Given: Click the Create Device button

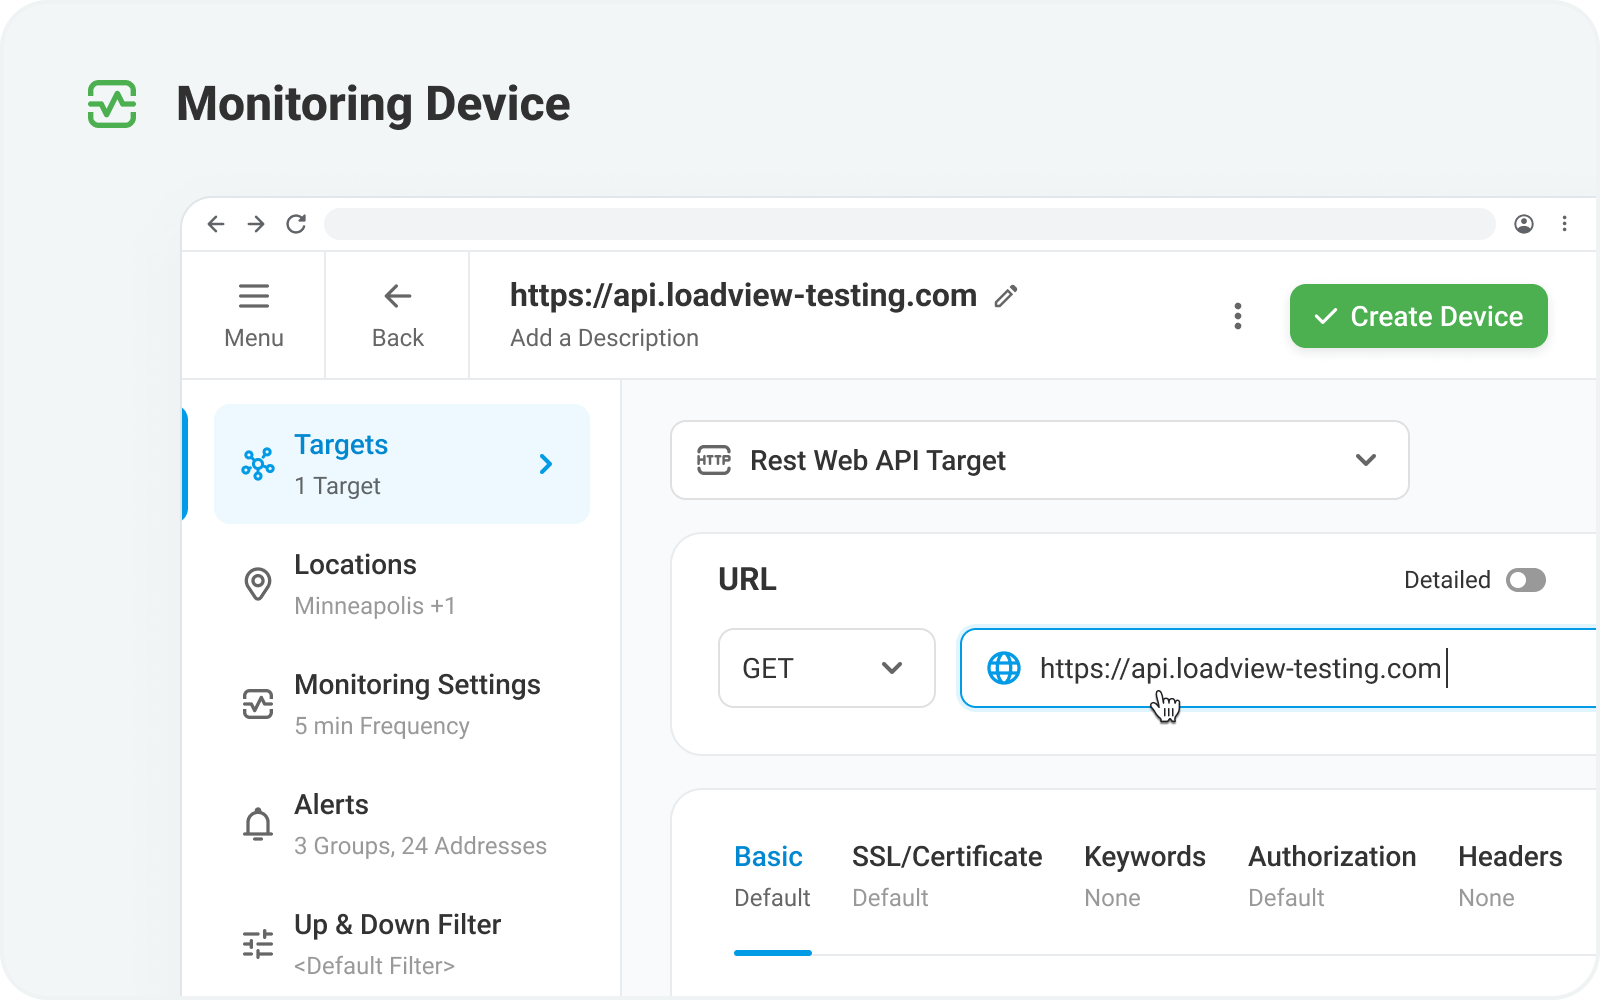Looking at the screenshot, I should (x=1419, y=316).
